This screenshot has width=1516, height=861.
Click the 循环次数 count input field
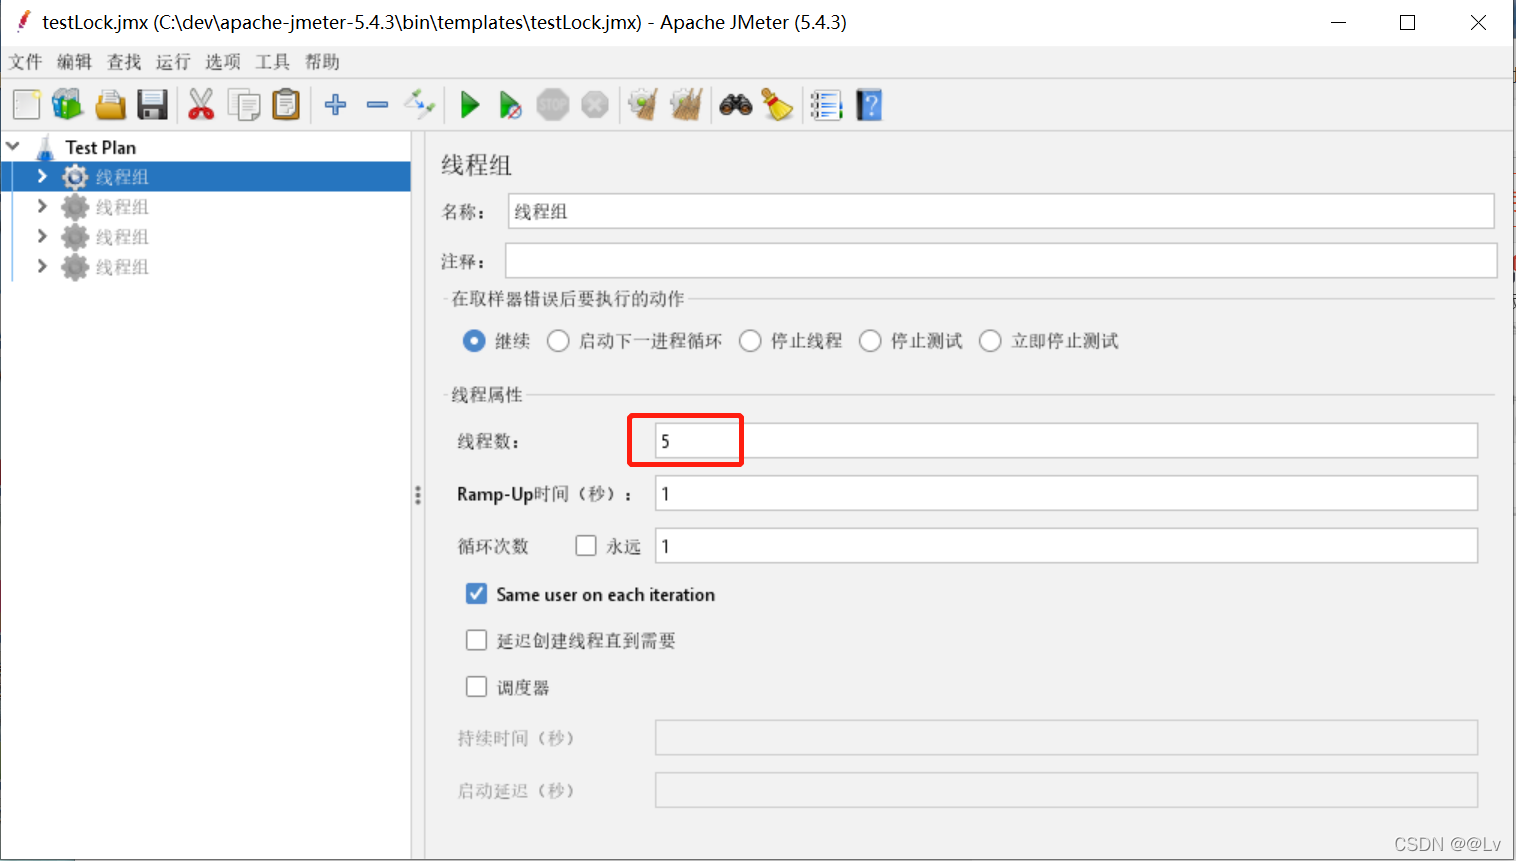point(1066,545)
